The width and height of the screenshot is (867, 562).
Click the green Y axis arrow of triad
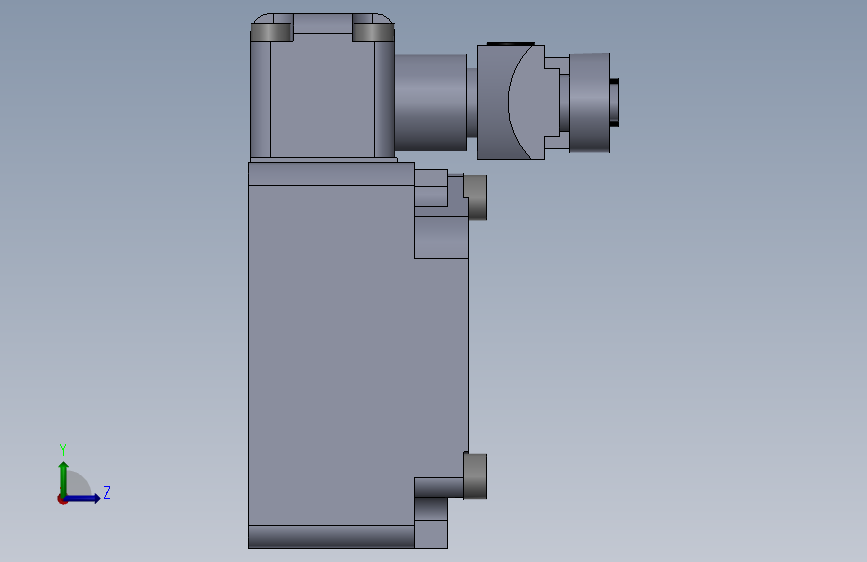click(63, 479)
